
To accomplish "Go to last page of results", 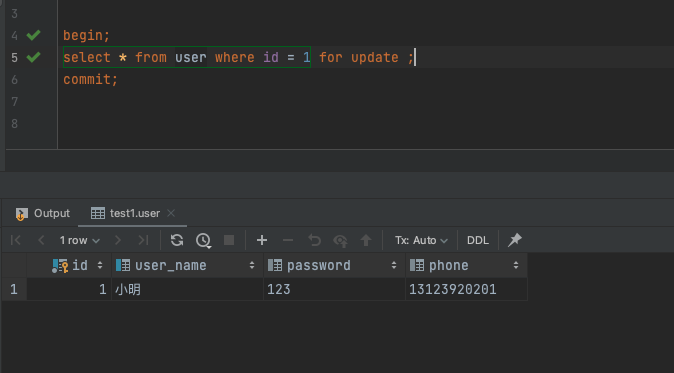I will 143,240.
